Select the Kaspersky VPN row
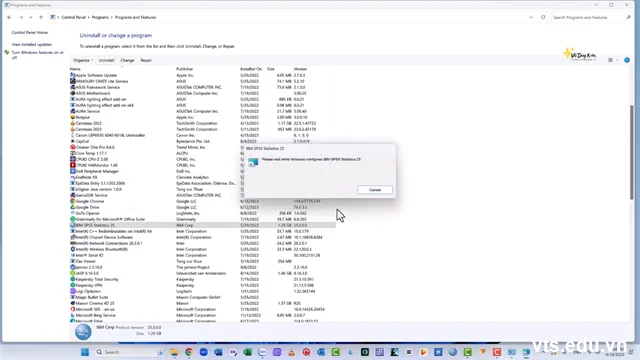 point(202,285)
